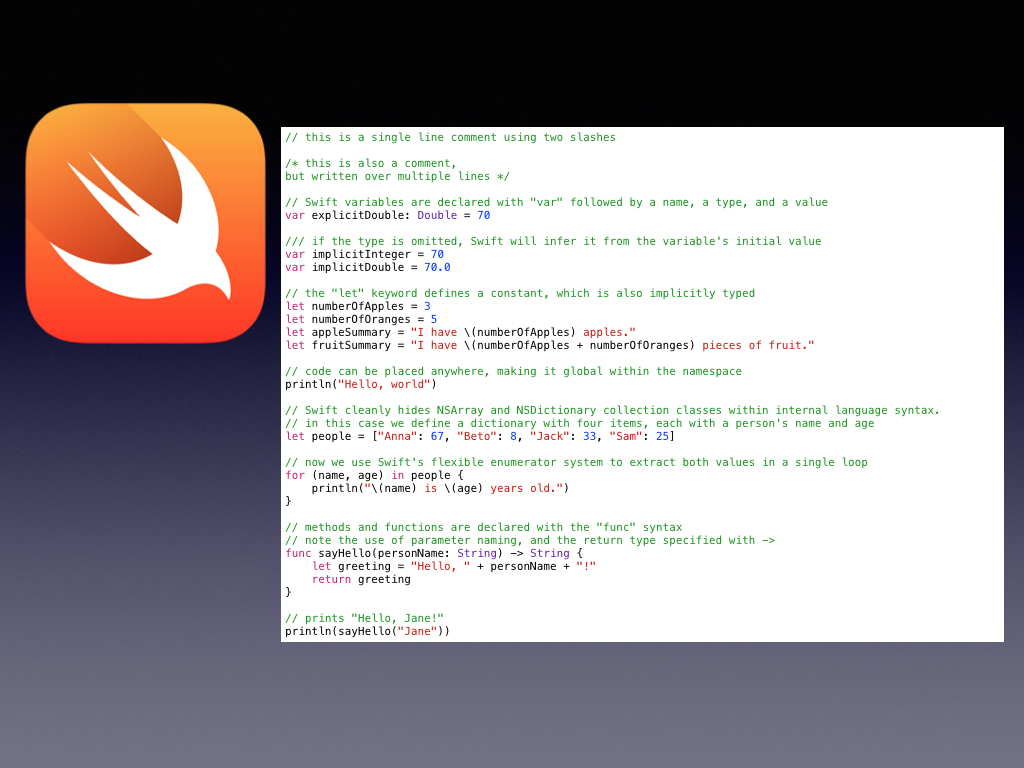Click the comment line 'this is a single line comment using two slashes'
This screenshot has width=1024, height=768.
point(451,137)
